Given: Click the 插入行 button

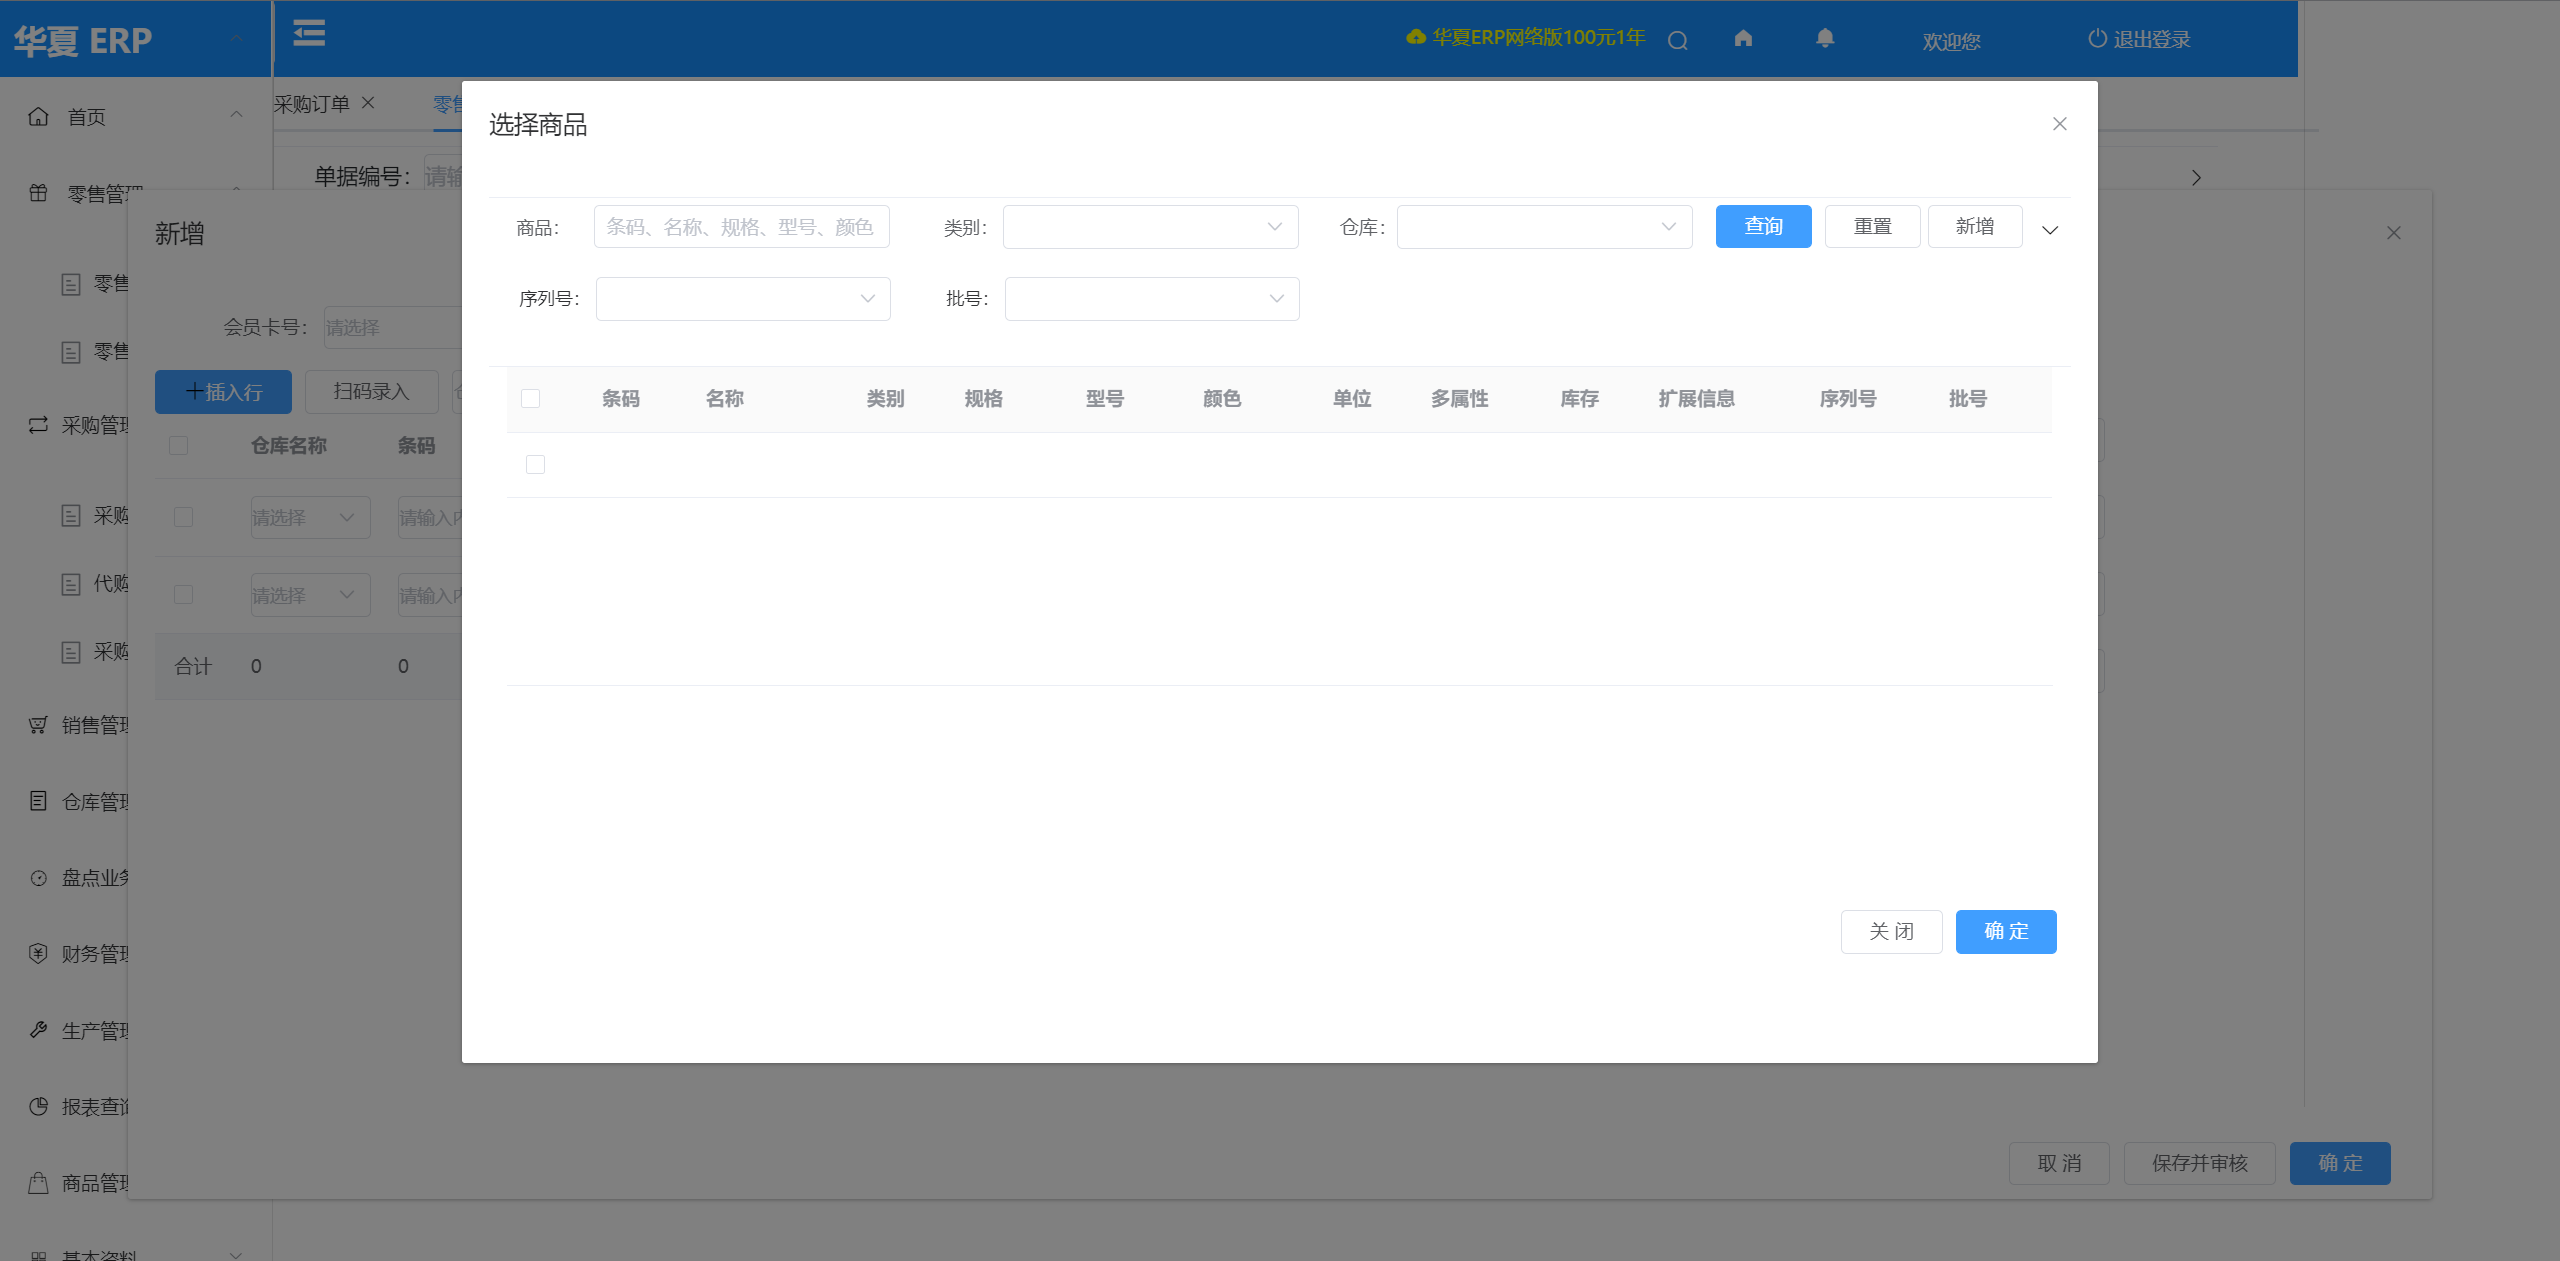Looking at the screenshot, I should (x=223, y=392).
